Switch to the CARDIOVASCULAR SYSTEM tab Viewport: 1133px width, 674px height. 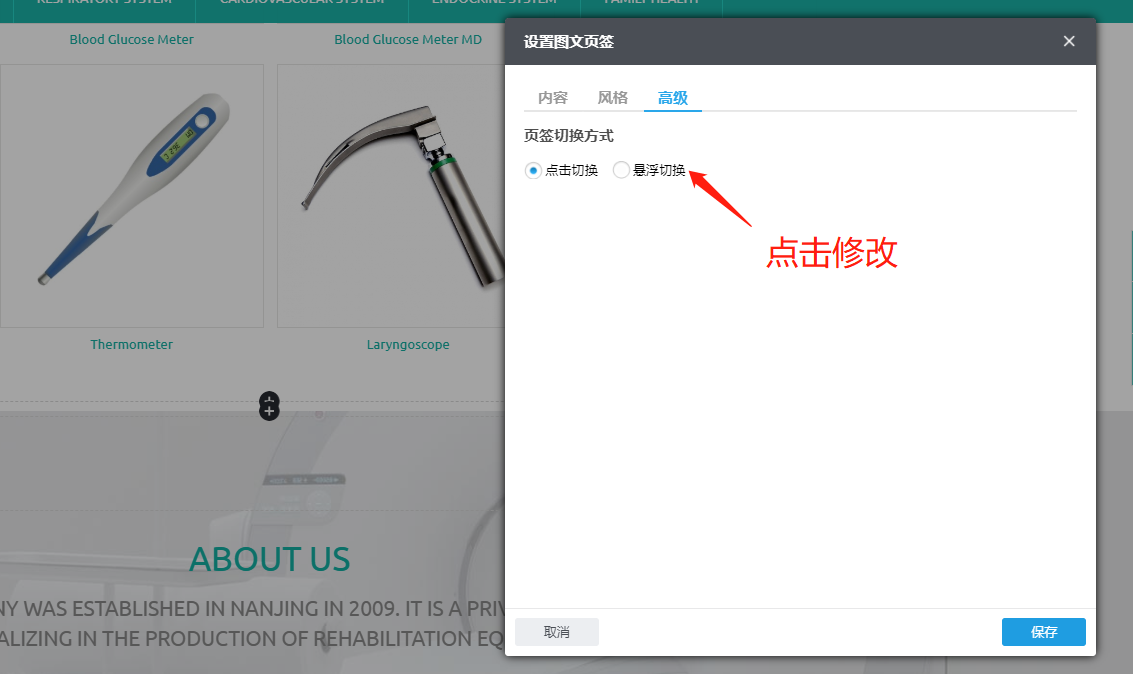pos(302,5)
